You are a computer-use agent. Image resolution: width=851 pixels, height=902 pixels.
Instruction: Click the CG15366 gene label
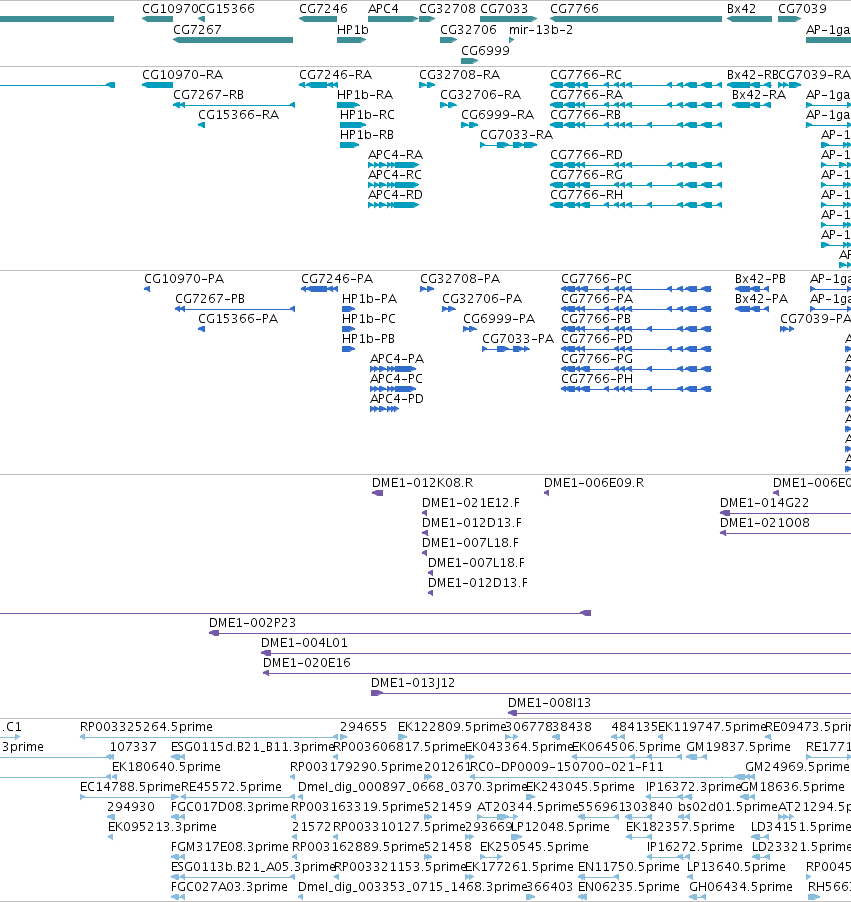pyautogui.click(x=226, y=9)
